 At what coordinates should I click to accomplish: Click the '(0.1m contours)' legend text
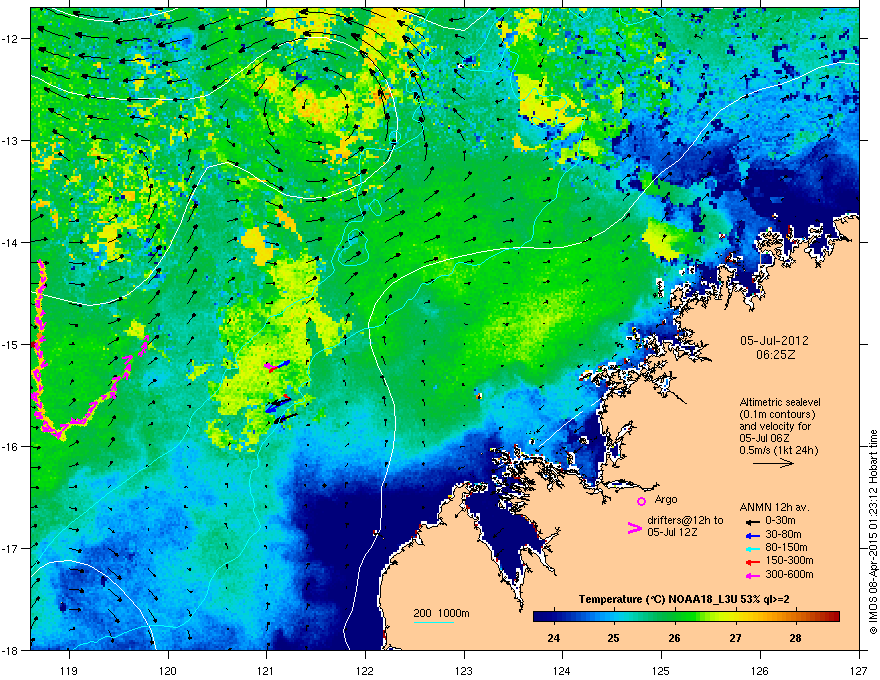click(777, 415)
